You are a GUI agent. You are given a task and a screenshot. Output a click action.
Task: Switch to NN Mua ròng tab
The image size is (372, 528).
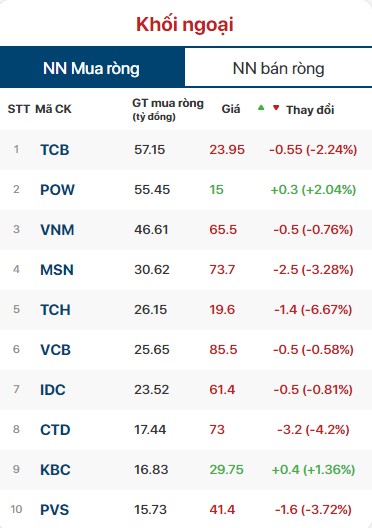pyautogui.click(x=92, y=68)
